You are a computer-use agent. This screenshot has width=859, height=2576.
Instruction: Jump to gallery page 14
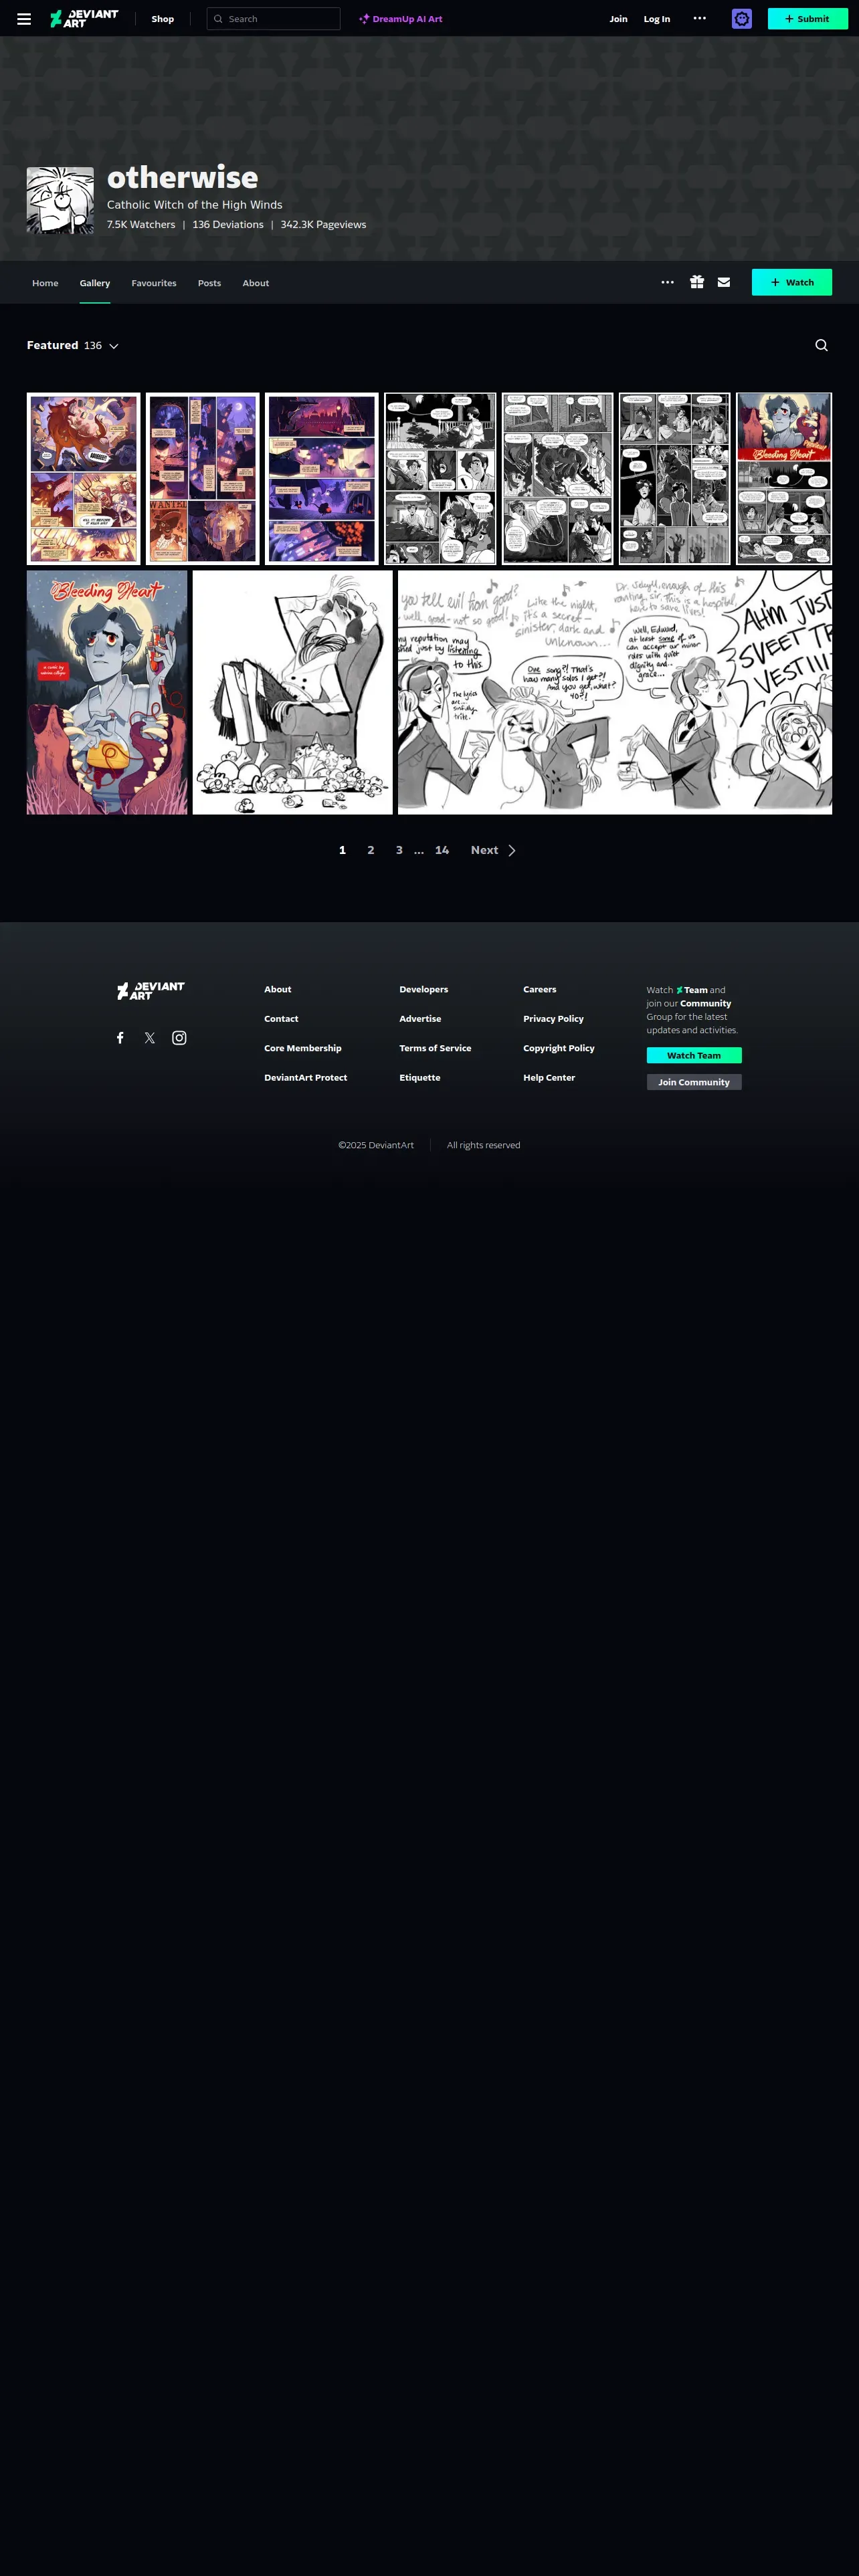tap(442, 850)
